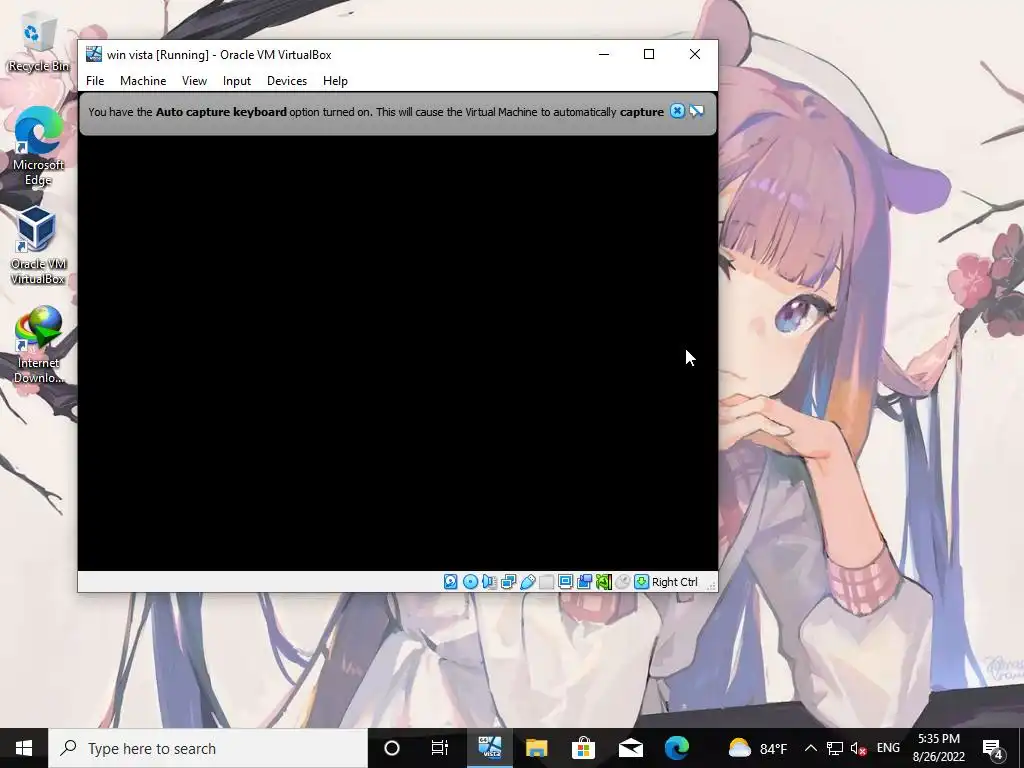The image size is (1024, 768).
Task: Open Microsoft Store from the taskbar
Action: [x=583, y=748]
